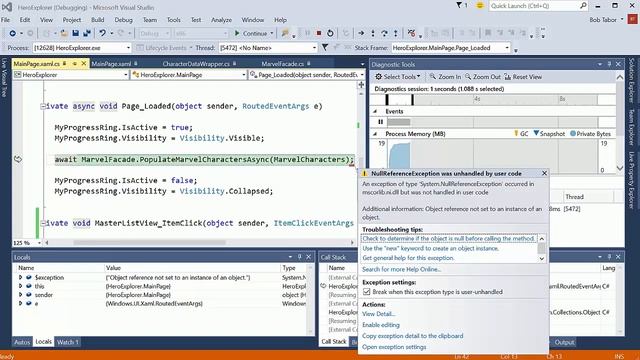The height and width of the screenshot is (360, 640).
Task: Switch to the MainPage.xaml tab
Action: pos(111,64)
